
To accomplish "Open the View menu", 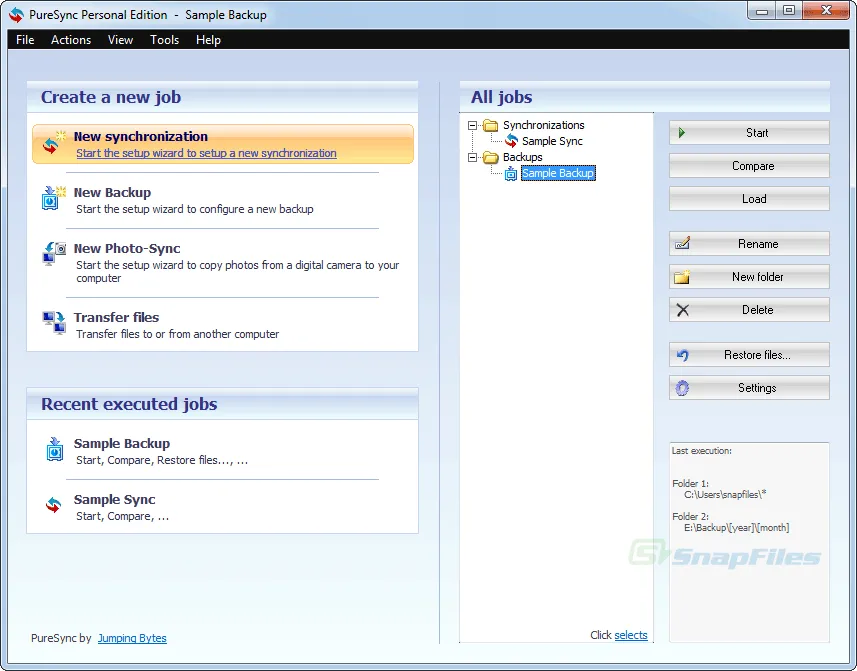I will (x=120, y=40).
